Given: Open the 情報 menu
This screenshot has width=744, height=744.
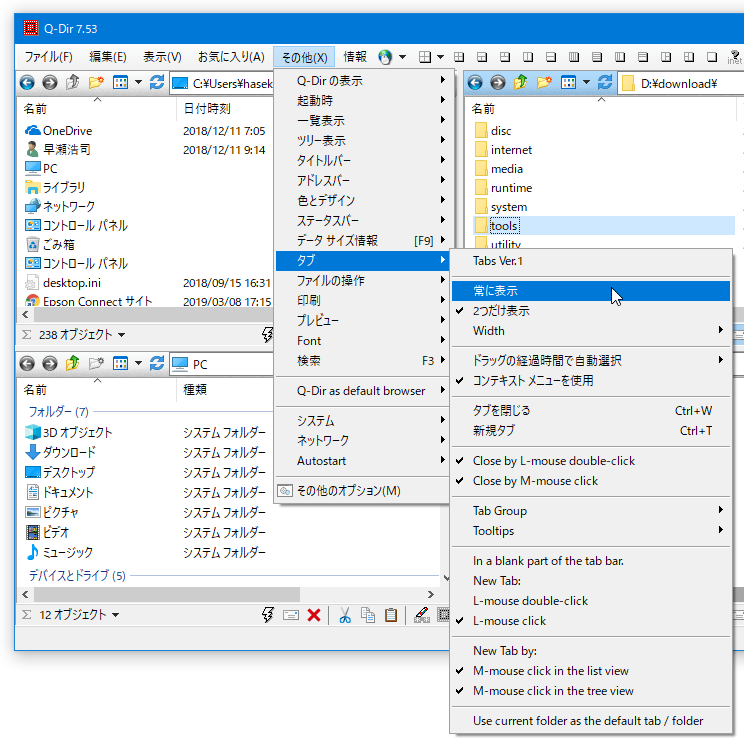Looking at the screenshot, I should 355,57.
